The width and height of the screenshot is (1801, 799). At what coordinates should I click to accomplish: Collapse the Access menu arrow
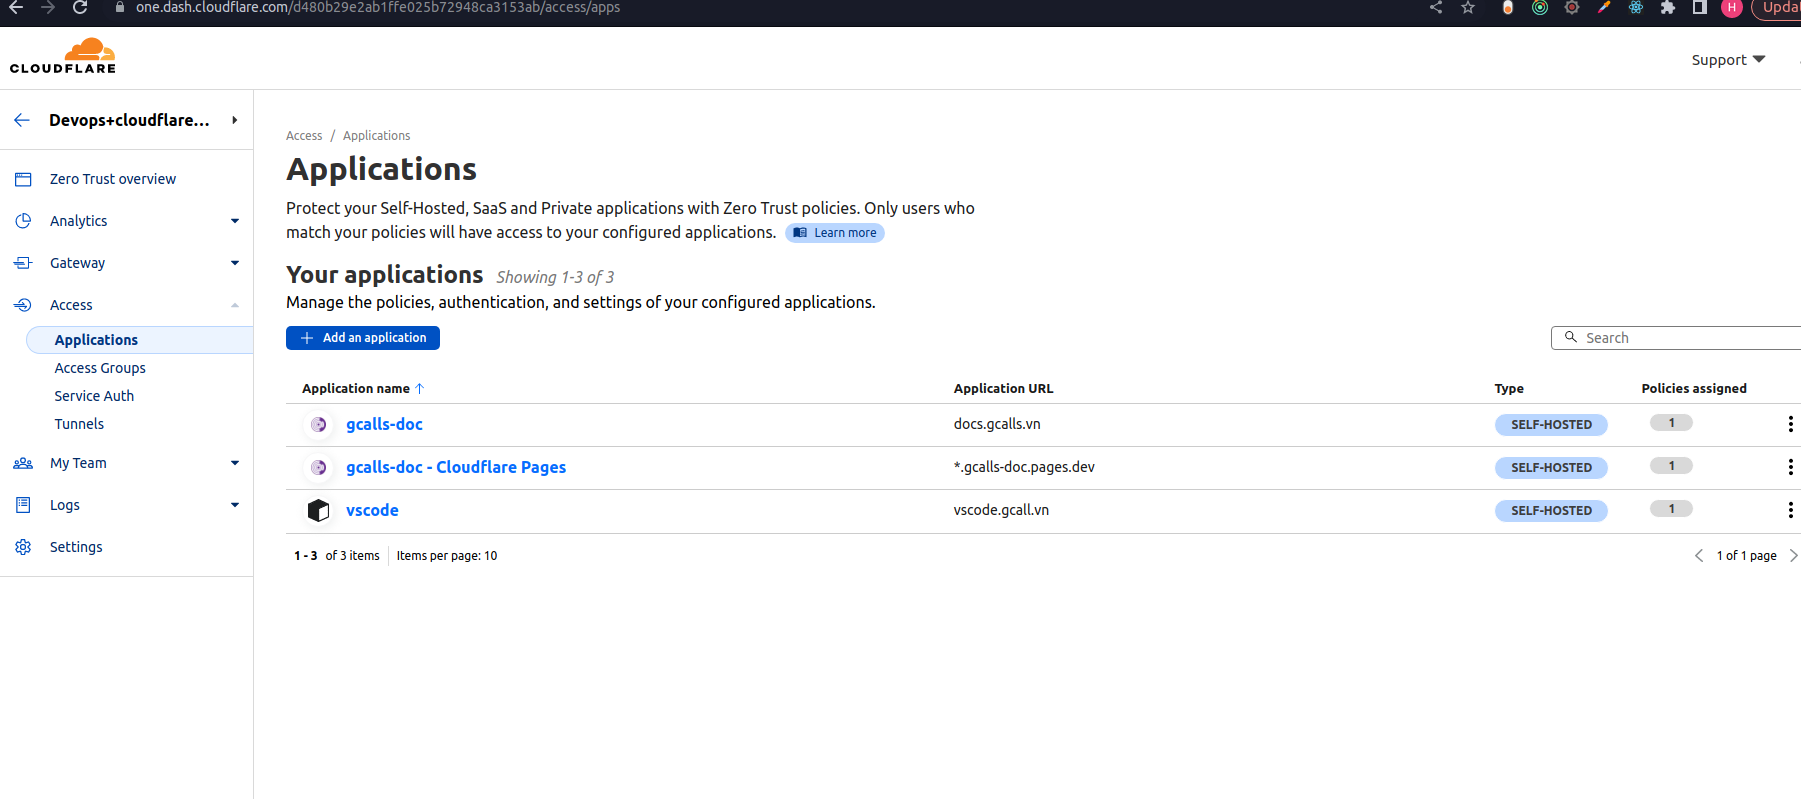(235, 305)
